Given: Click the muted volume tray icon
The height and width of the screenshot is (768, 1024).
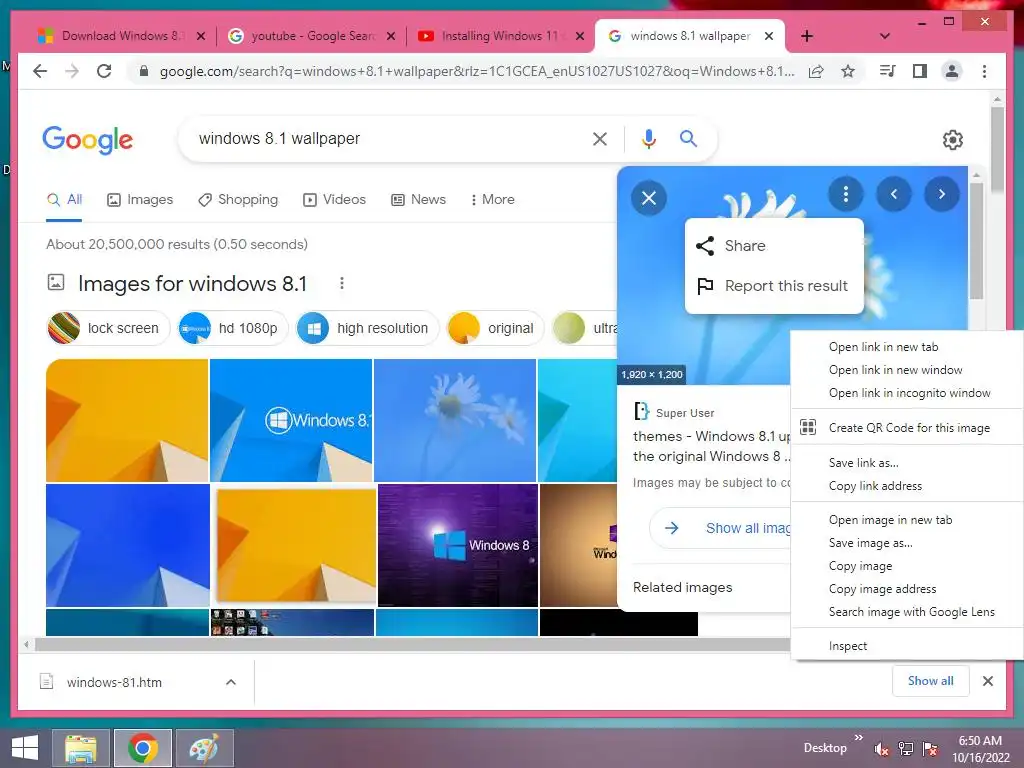Looking at the screenshot, I should (882, 749).
